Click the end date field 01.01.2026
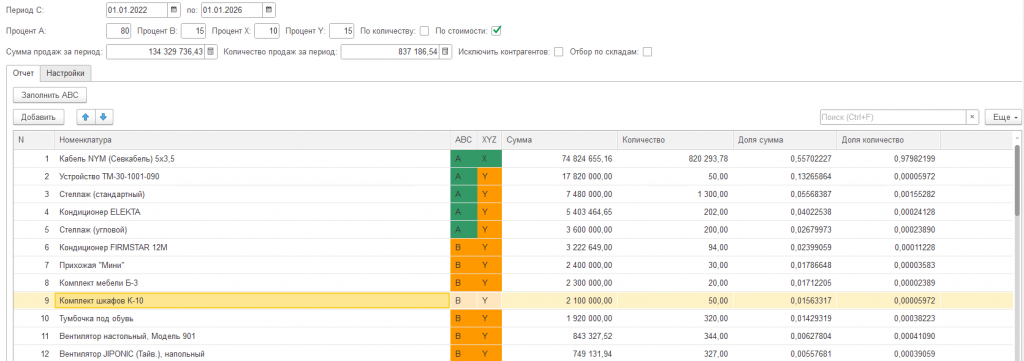The height and width of the screenshot is (361, 1024). tap(232, 10)
